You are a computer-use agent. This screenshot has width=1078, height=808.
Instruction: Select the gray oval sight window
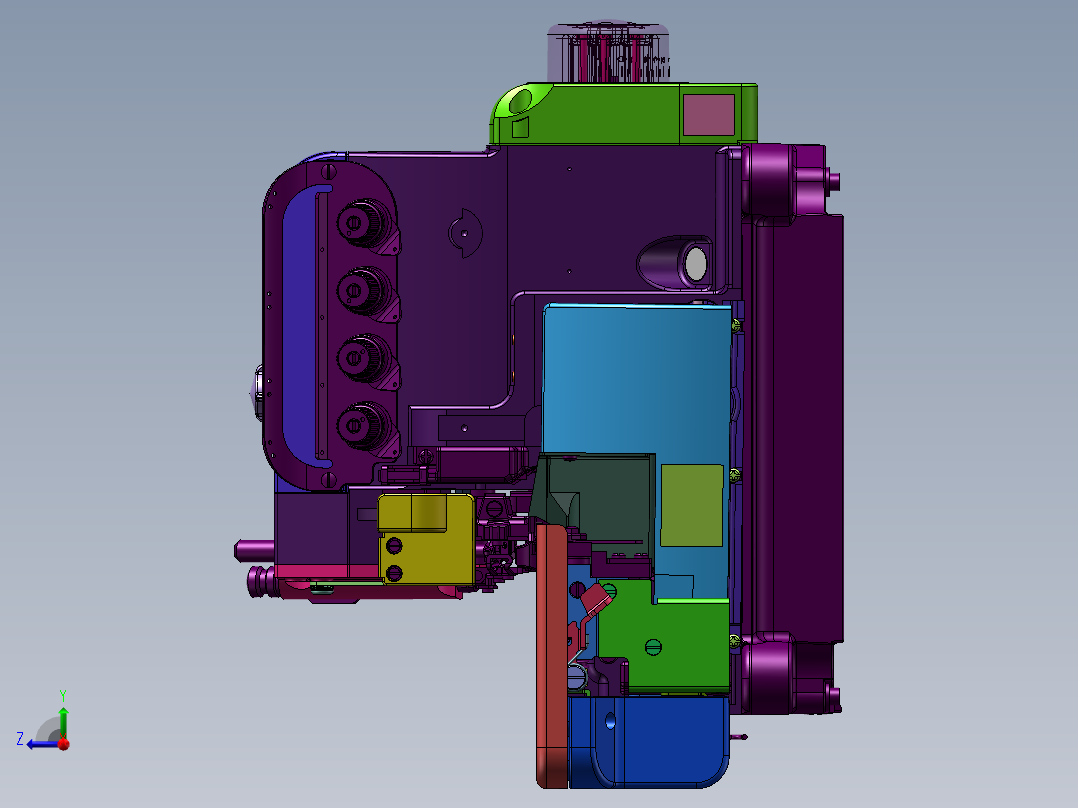(695, 264)
